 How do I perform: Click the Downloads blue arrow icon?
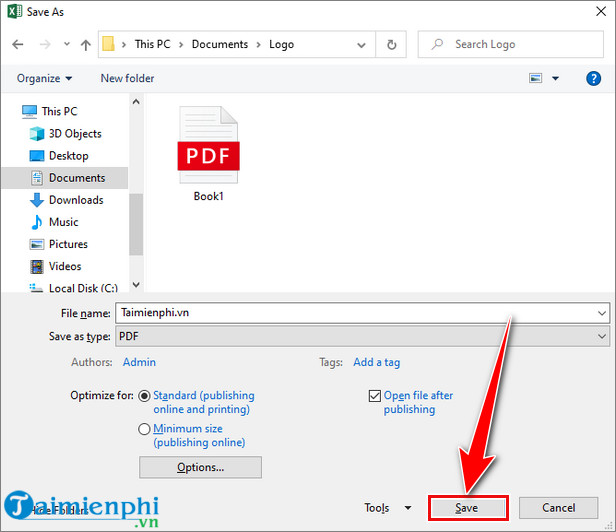pos(37,200)
